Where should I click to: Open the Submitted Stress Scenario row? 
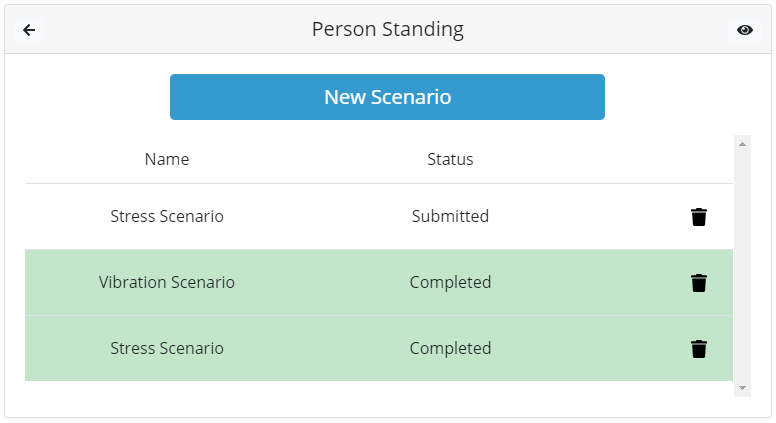point(379,216)
